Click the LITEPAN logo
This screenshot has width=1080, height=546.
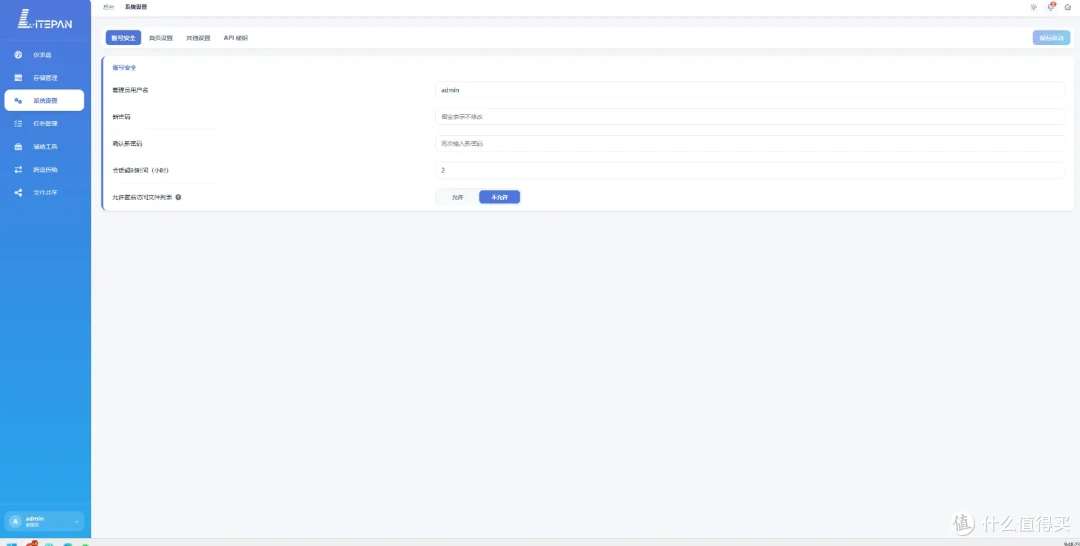click(45, 19)
